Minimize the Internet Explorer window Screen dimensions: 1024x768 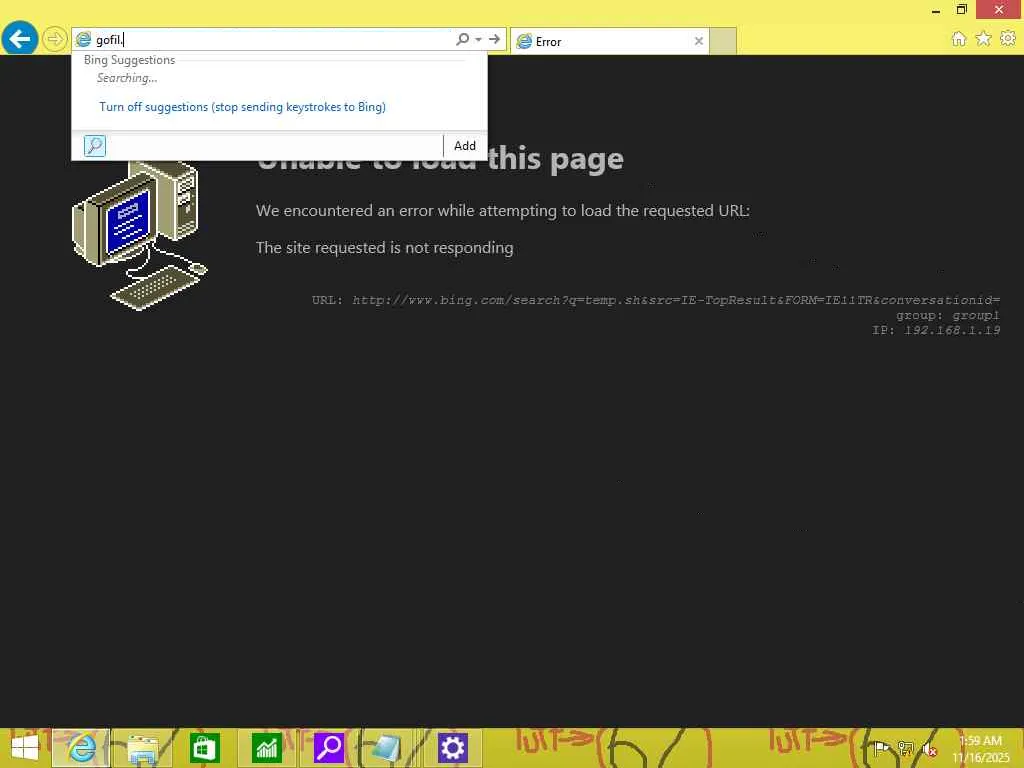coord(936,10)
